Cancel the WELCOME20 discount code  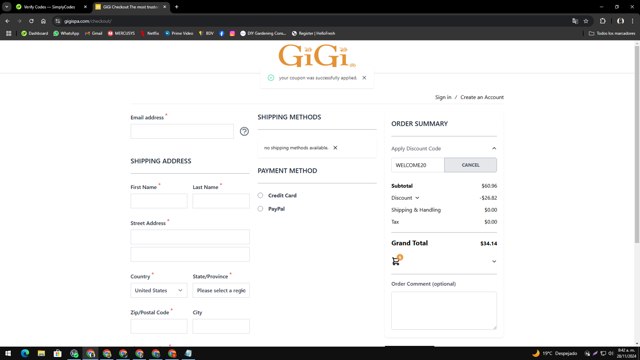point(470,165)
